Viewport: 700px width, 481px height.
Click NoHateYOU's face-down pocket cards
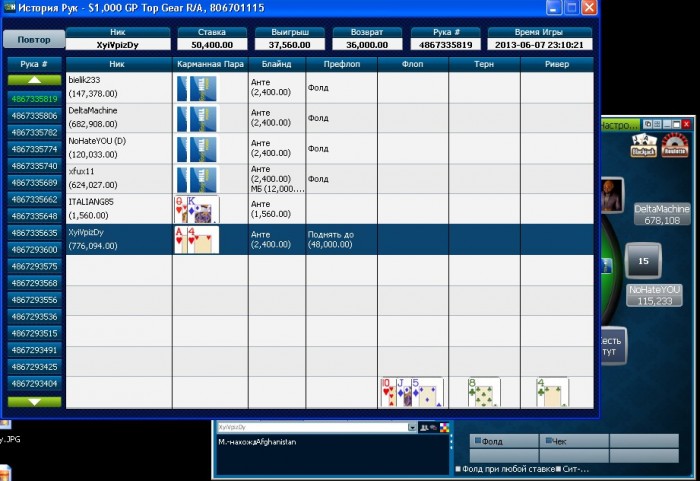click(x=197, y=149)
